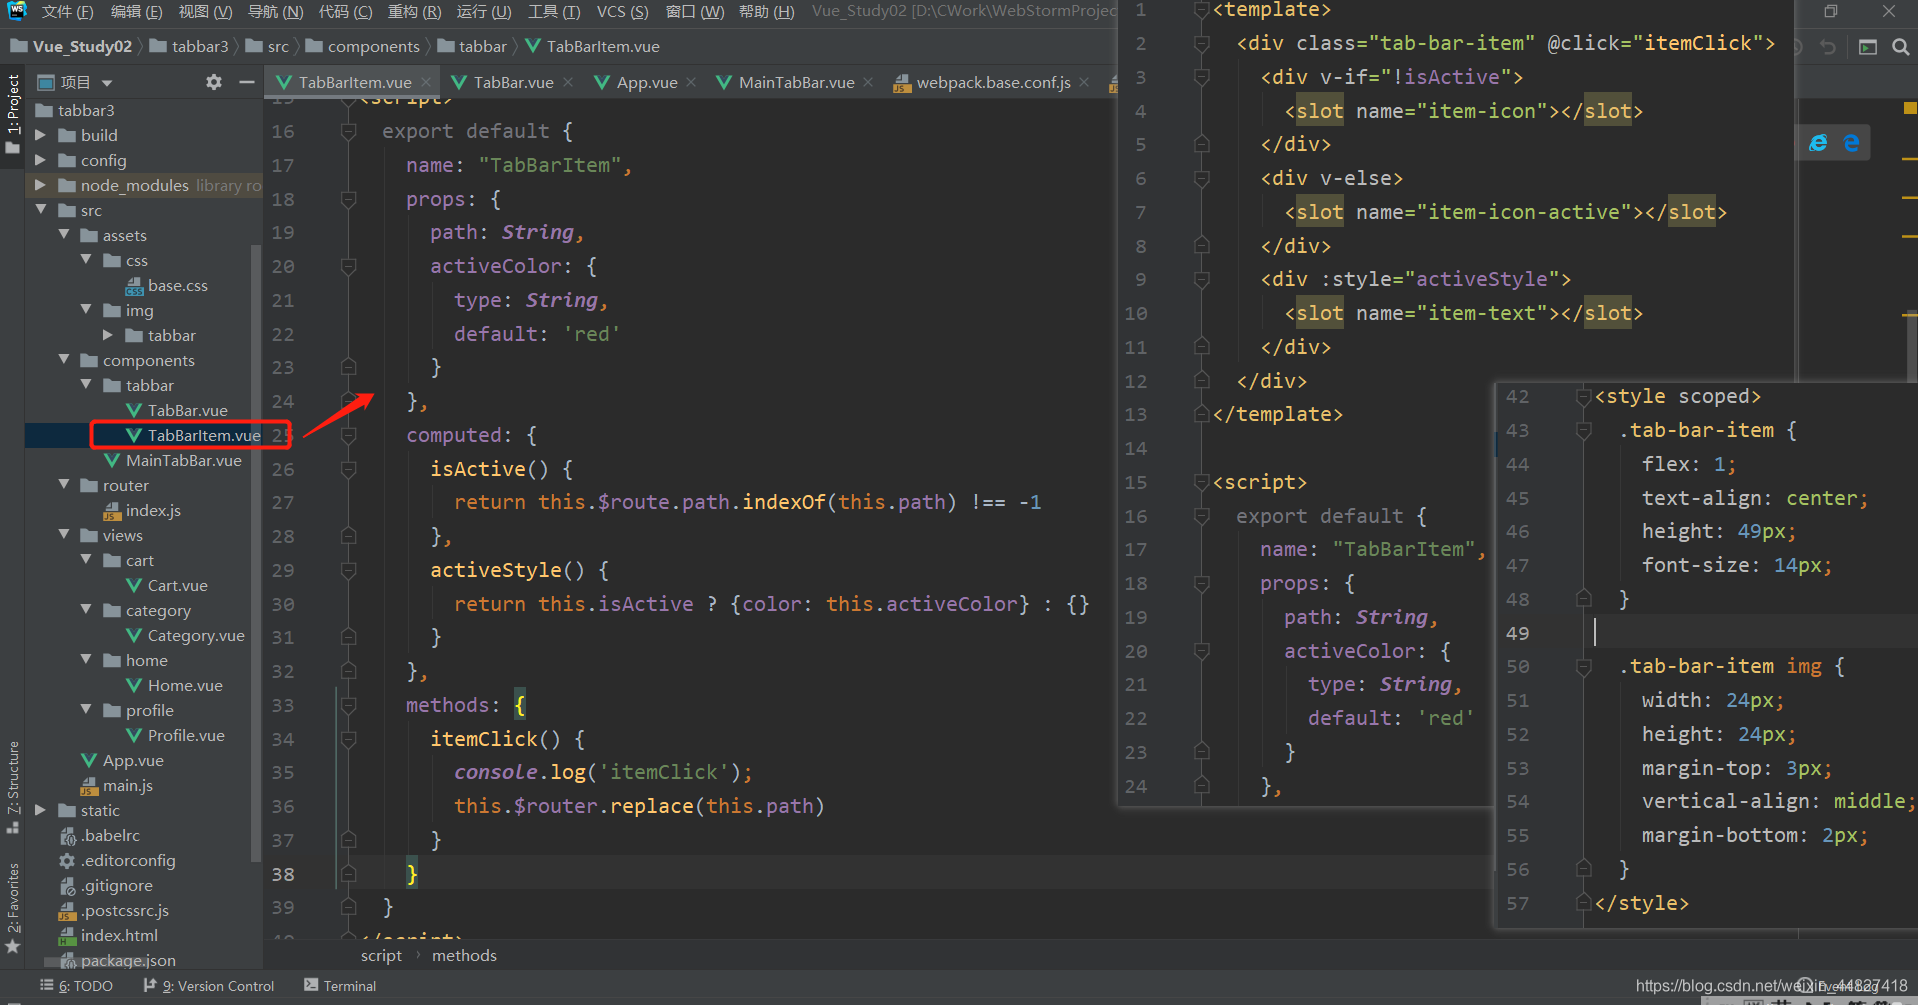
Task: Select Cart.vue in the project tree
Action: [177, 585]
